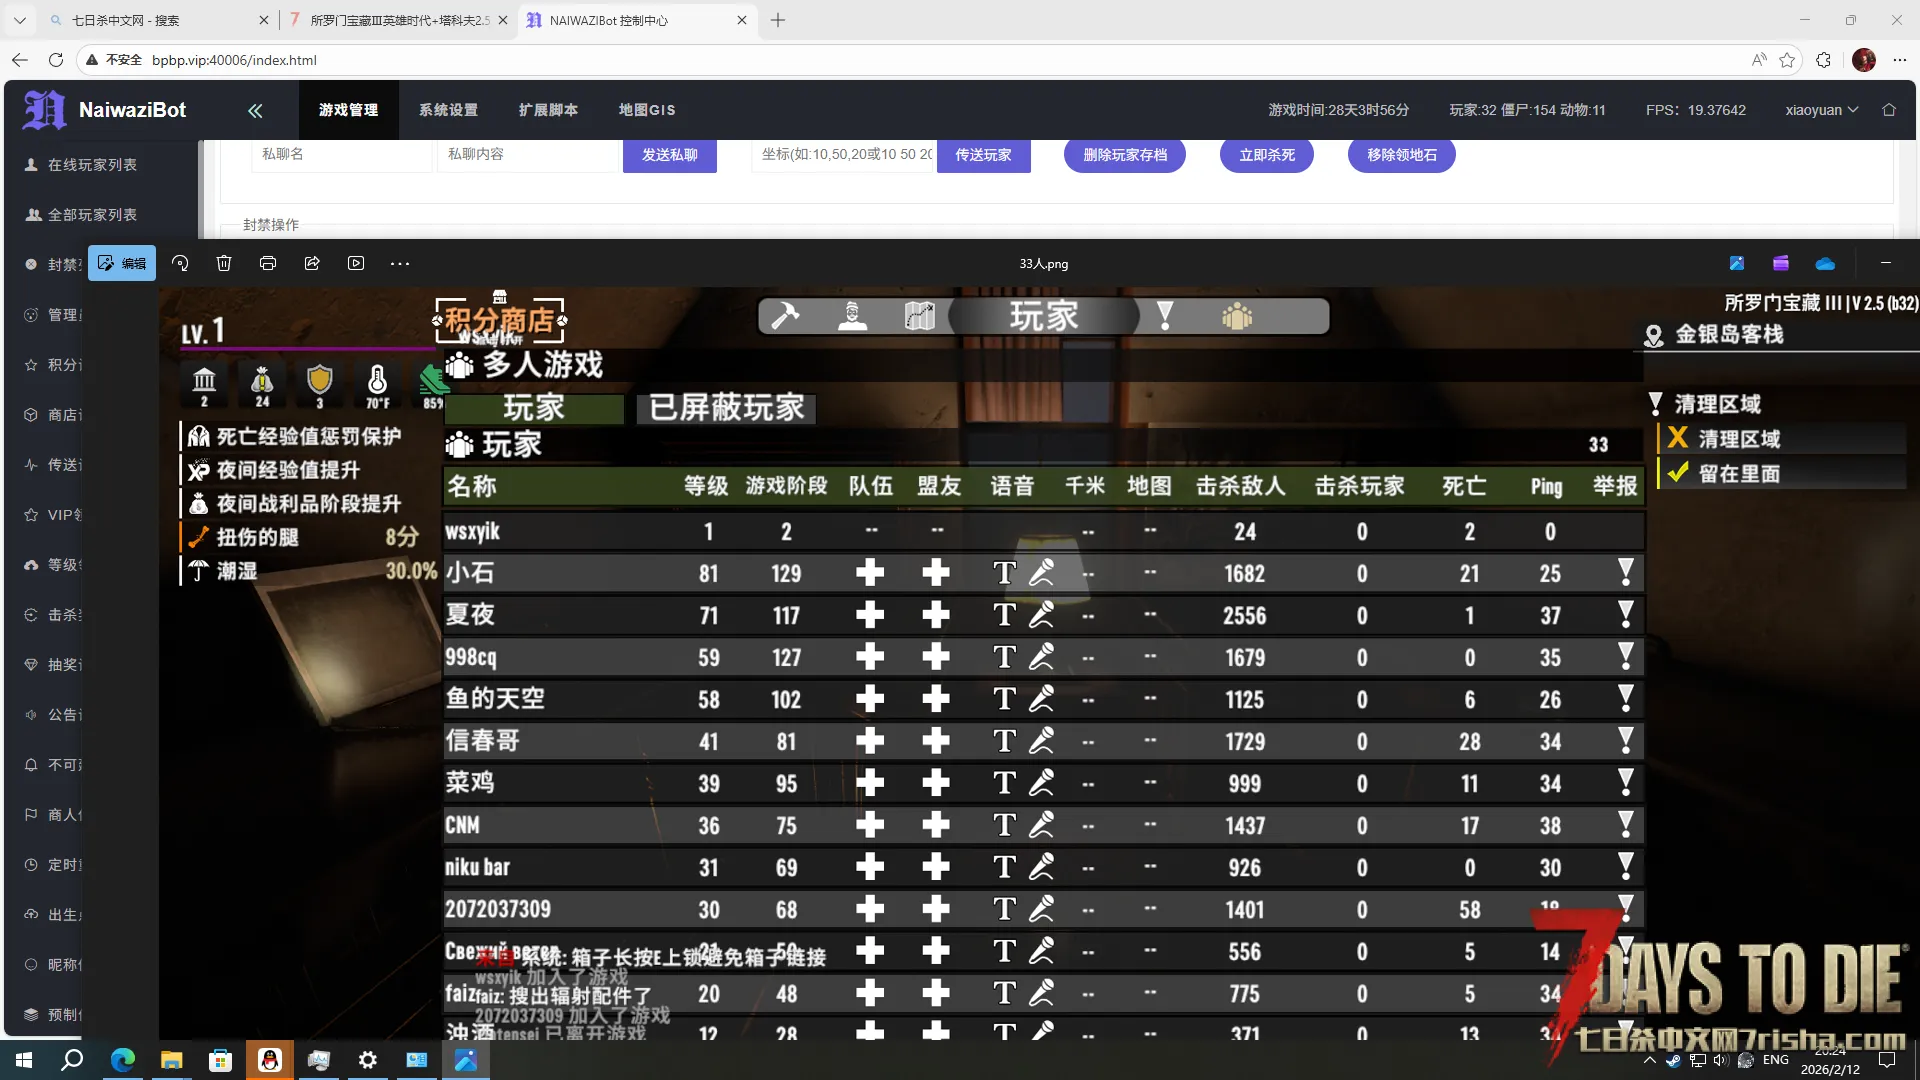This screenshot has height=1080, width=1920.
Task: Click the rotate image icon in Photos toolbar
Action: pyautogui.click(x=180, y=263)
